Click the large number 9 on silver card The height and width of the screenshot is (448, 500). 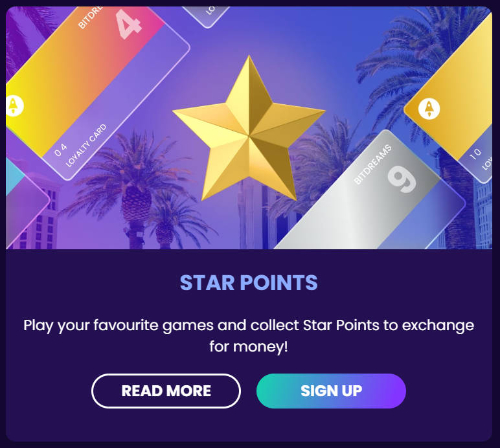pos(402,179)
